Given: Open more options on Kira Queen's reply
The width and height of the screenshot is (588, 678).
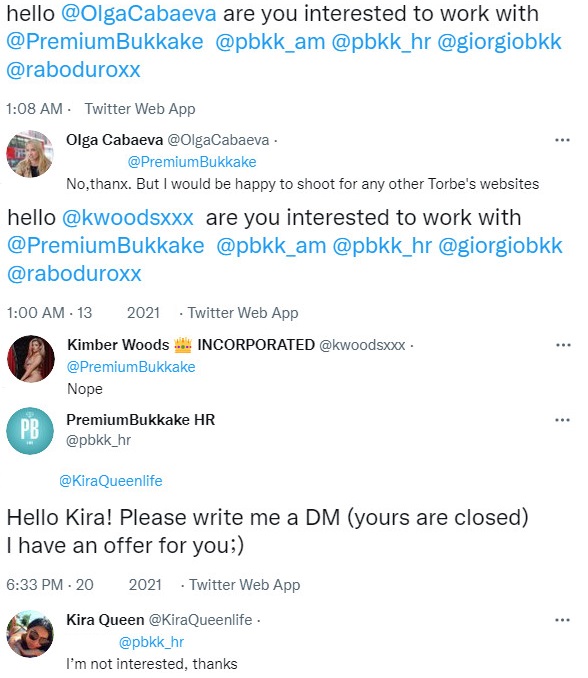Looking at the screenshot, I should 562,620.
